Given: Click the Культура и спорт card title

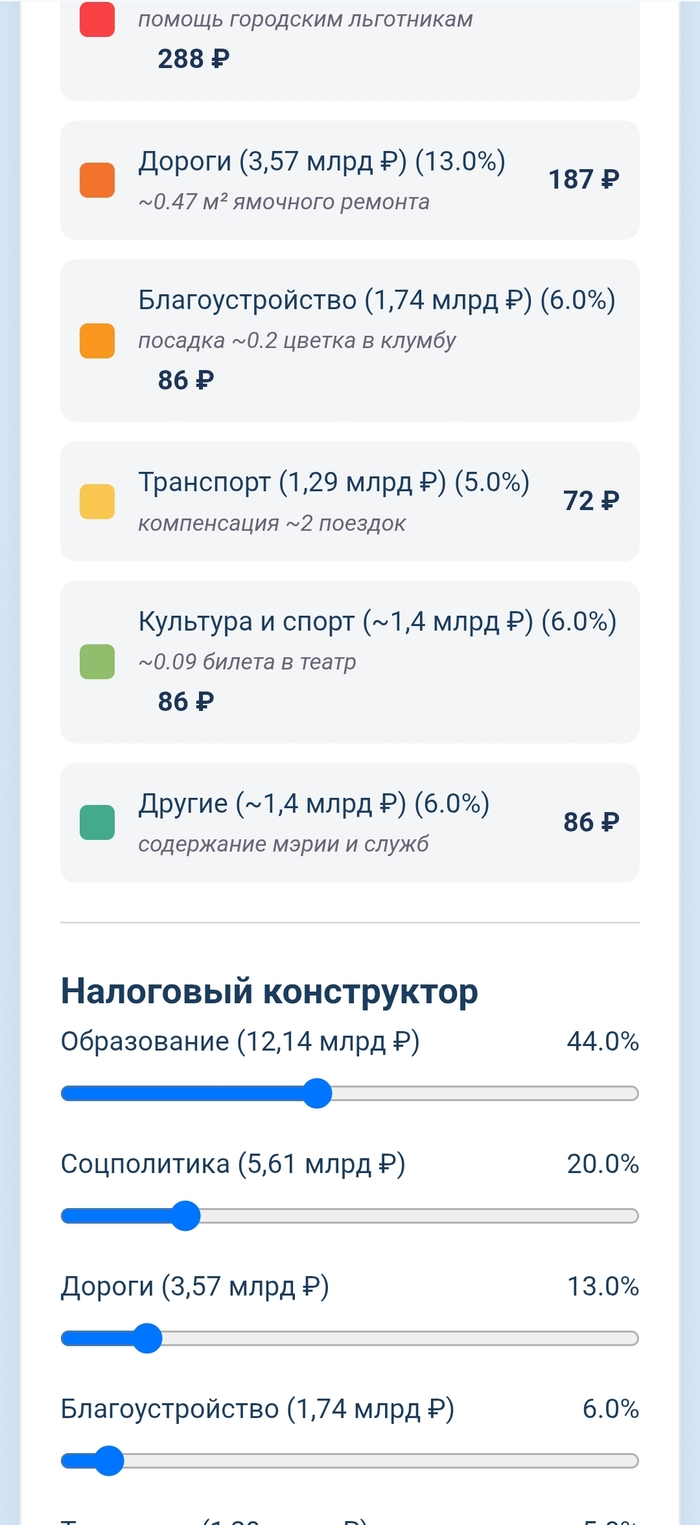Looking at the screenshot, I should click(377, 621).
